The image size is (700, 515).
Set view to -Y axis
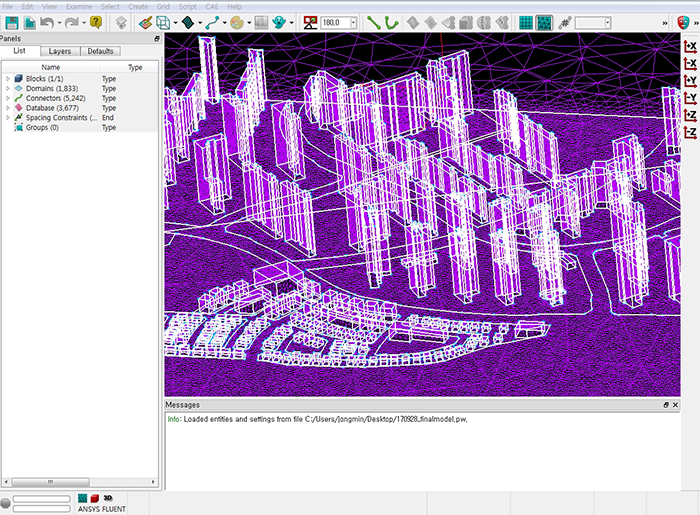tap(690, 98)
